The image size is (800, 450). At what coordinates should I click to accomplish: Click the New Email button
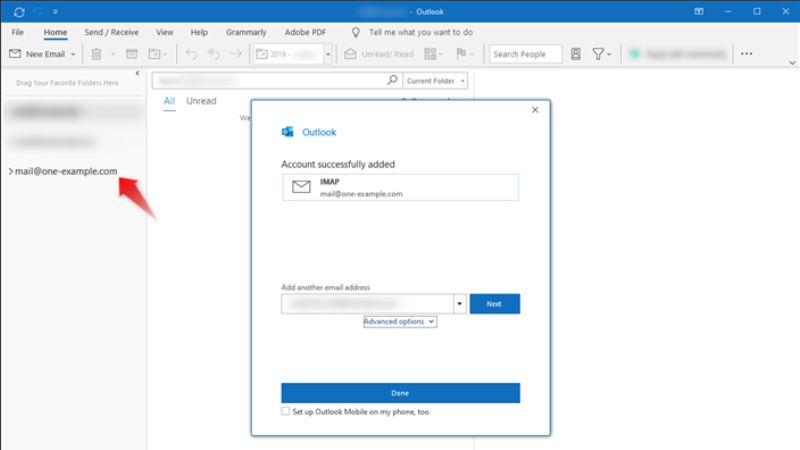pos(37,54)
